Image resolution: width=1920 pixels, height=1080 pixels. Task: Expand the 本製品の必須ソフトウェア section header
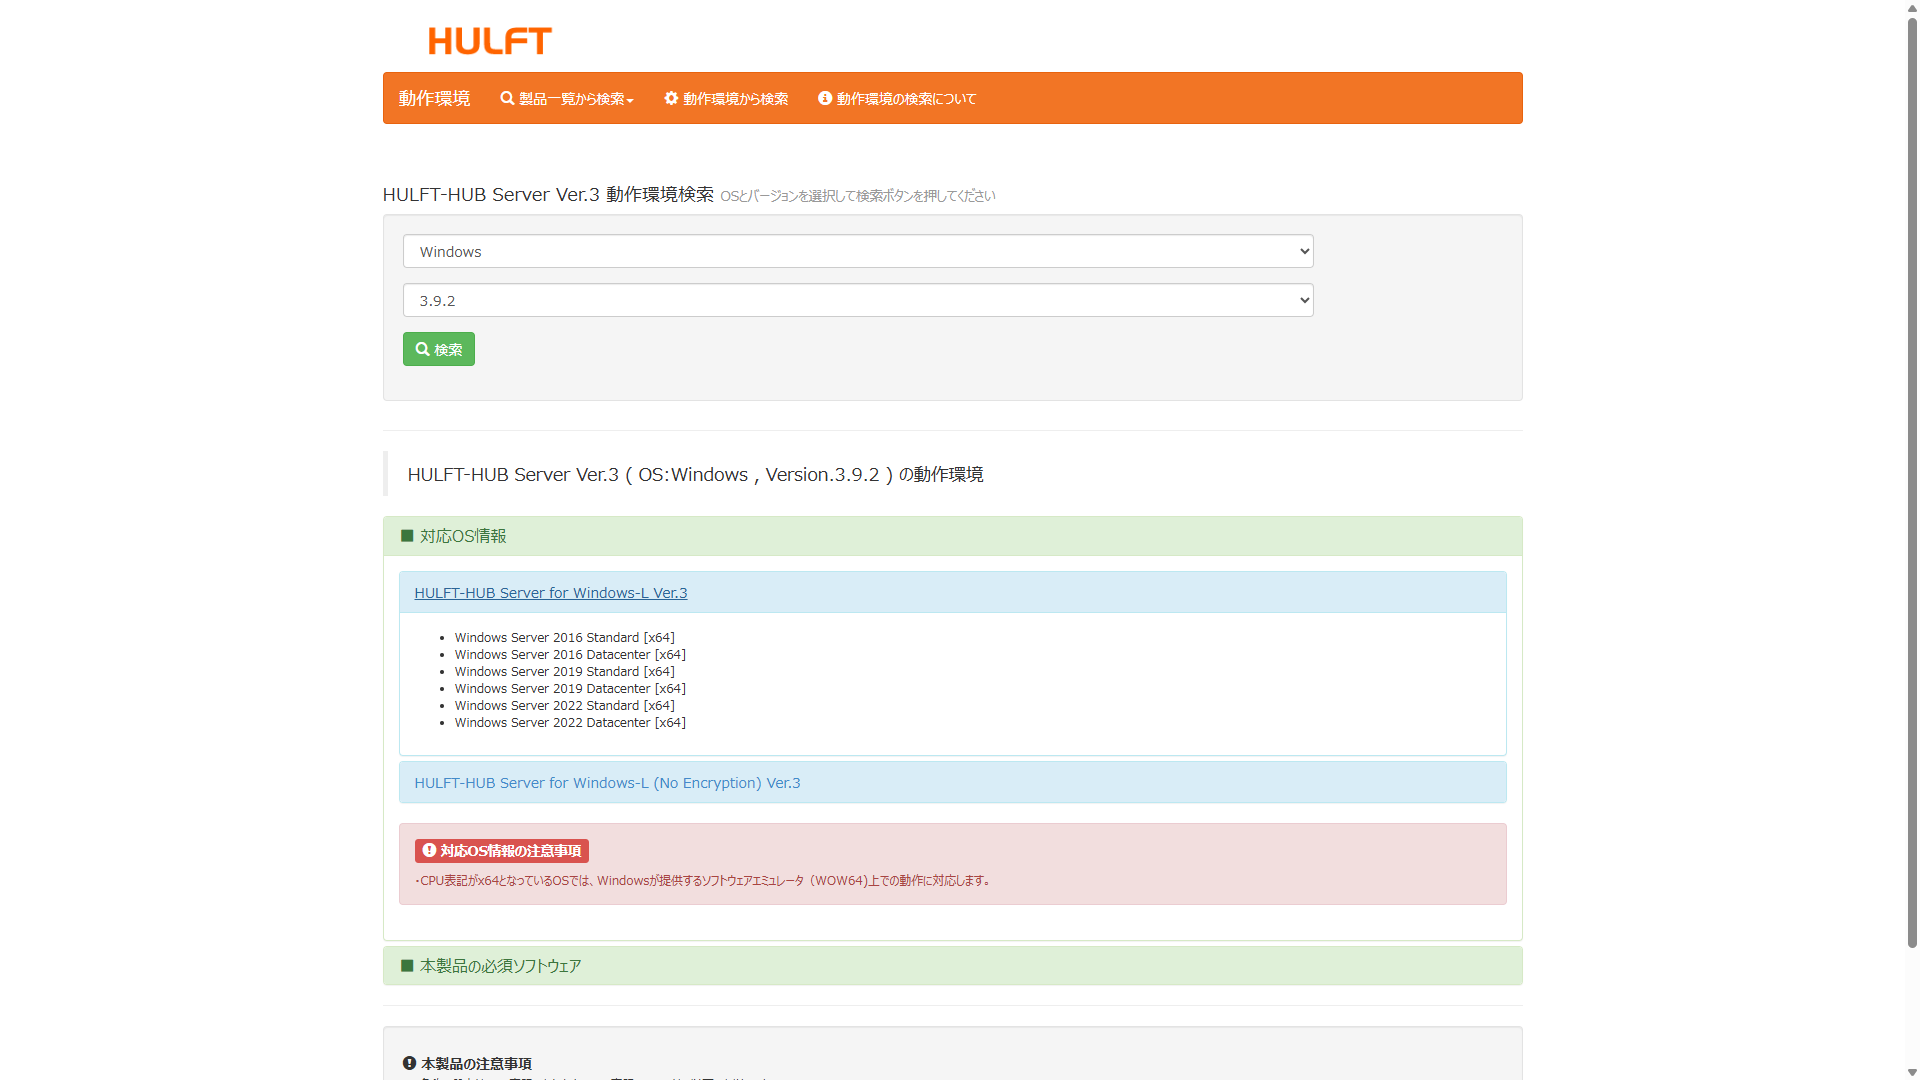(500, 966)
